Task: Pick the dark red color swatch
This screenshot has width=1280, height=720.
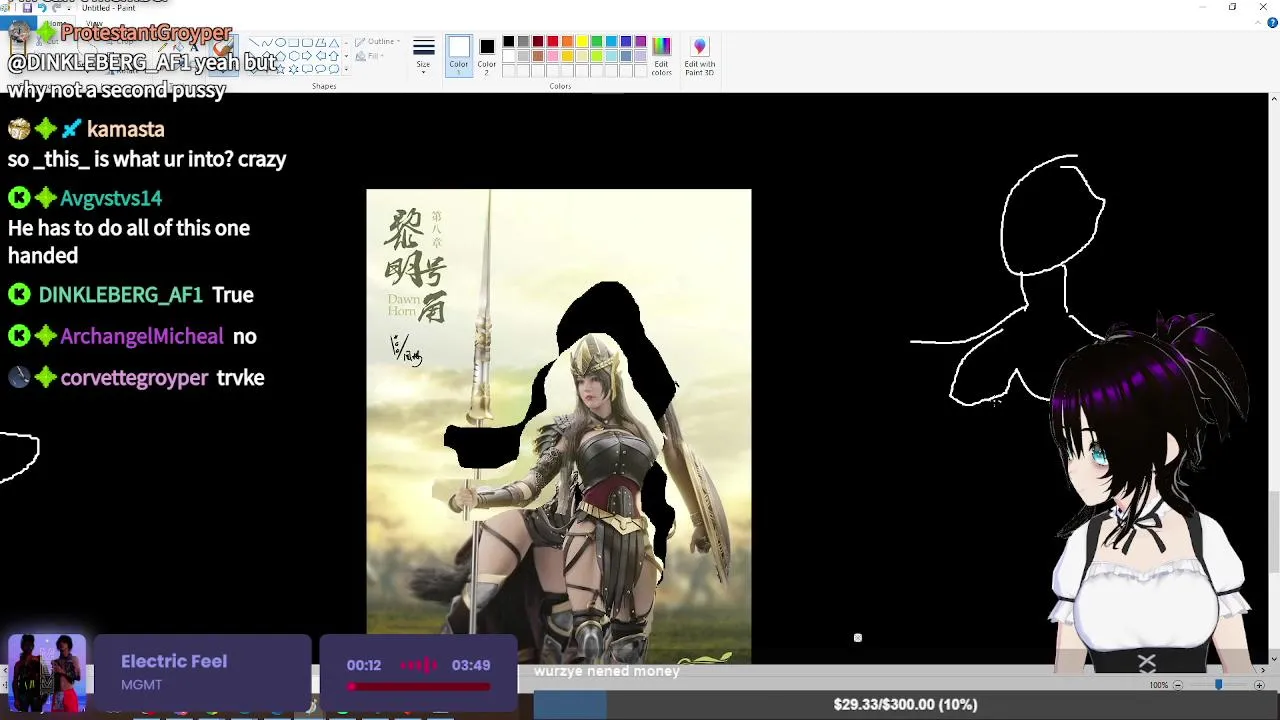Action: coord(538,41)
